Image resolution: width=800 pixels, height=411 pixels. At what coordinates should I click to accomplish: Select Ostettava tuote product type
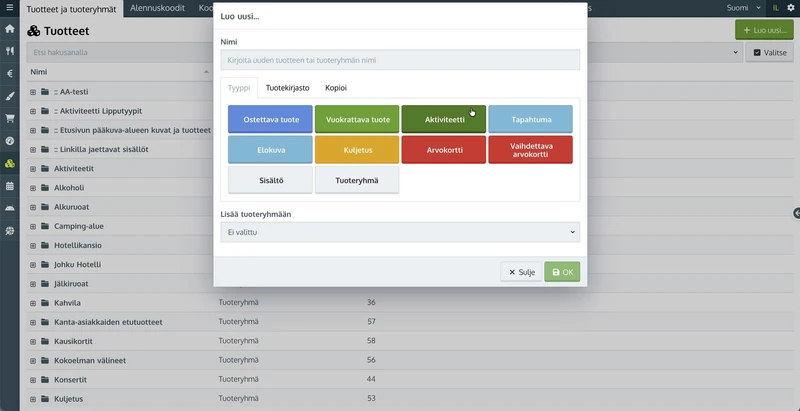[x=270, y=119]
